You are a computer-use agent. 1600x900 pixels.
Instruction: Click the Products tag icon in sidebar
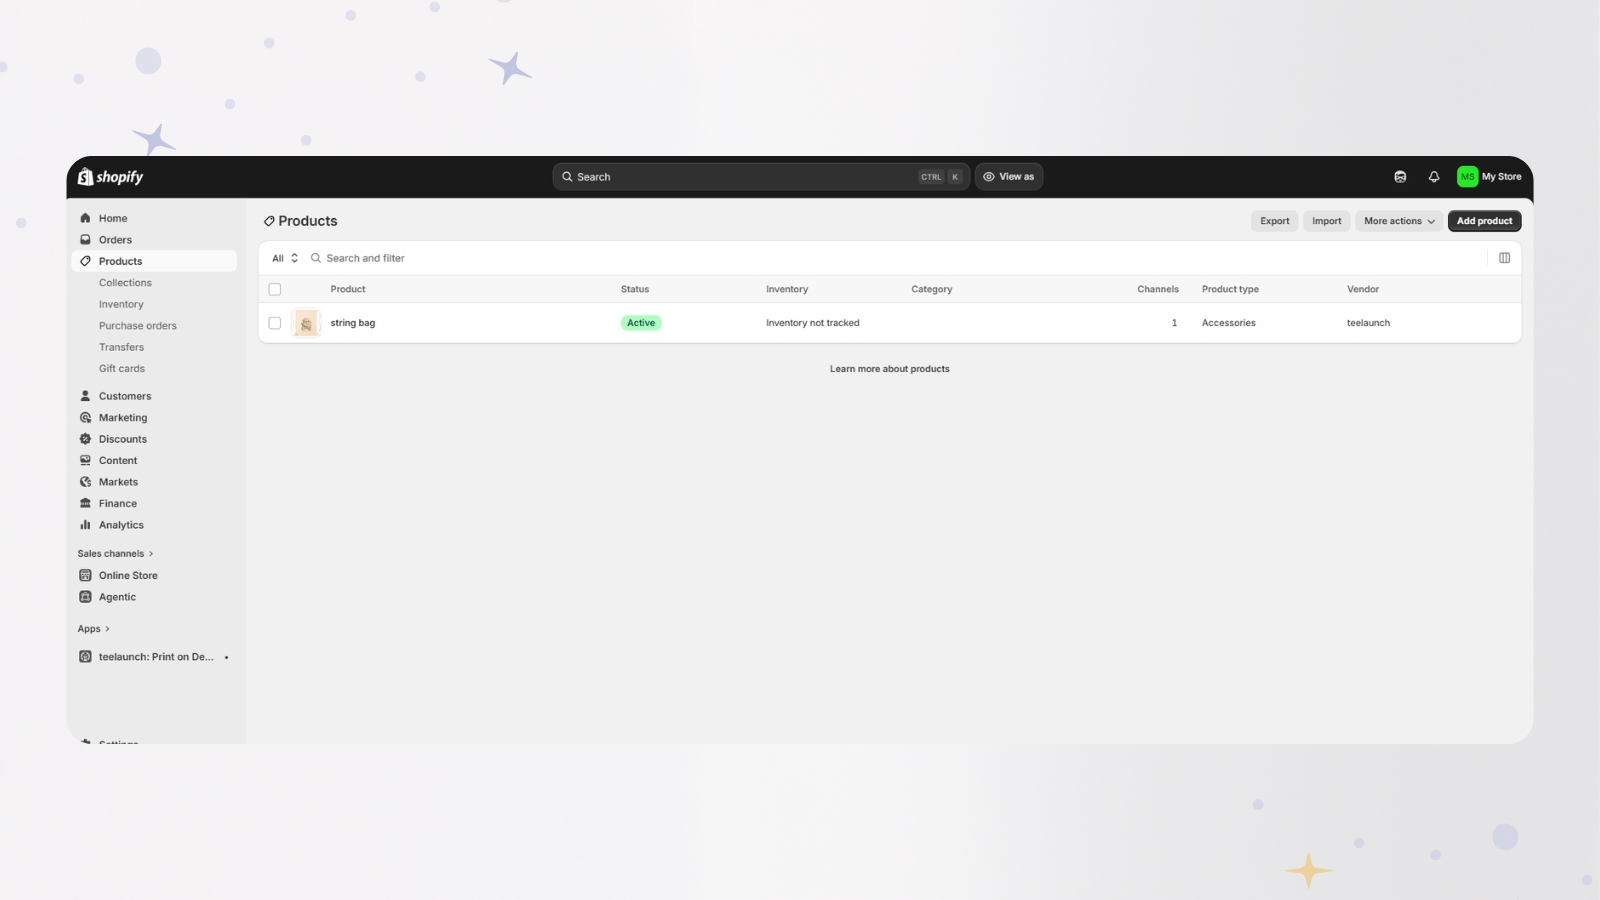pyautogui.click(x=85, y=261)
